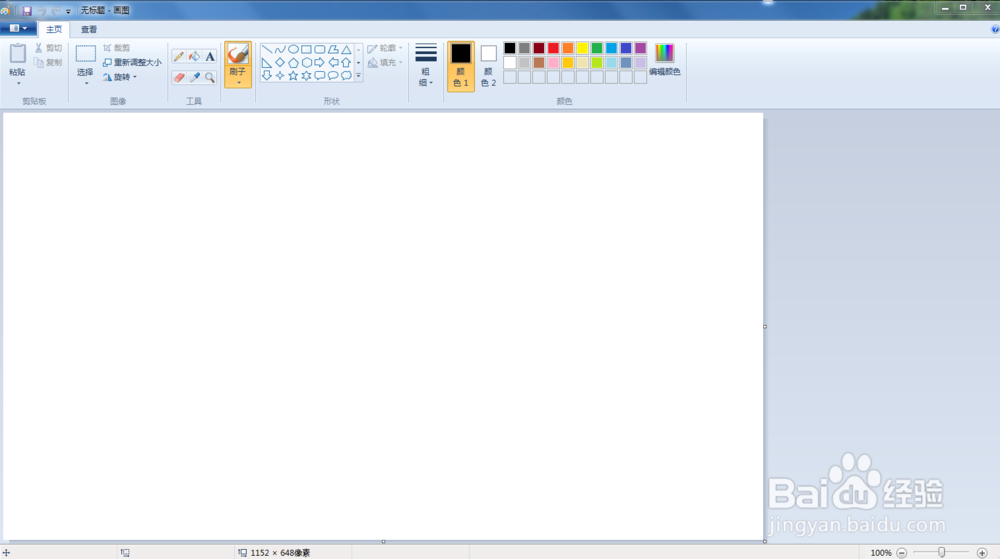
Task: Choose the Five-point star shape
Action: pyautogui.click(x=293, y=75)
